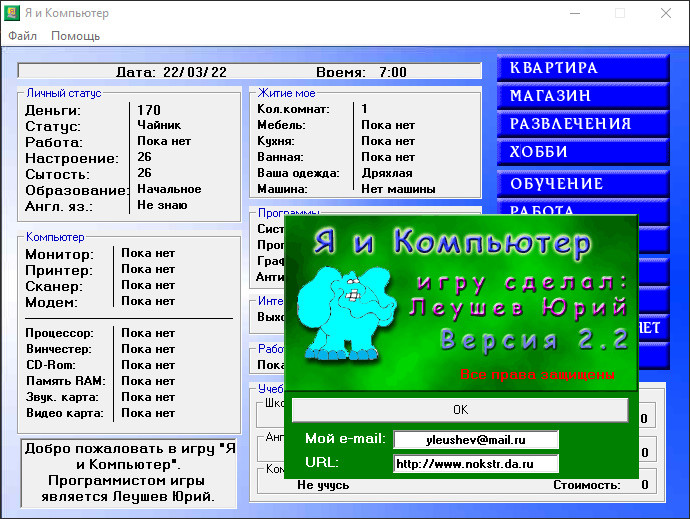Click the Звук. карта label
The width and height of the screenshot is (690, 519).
[62, 397]
